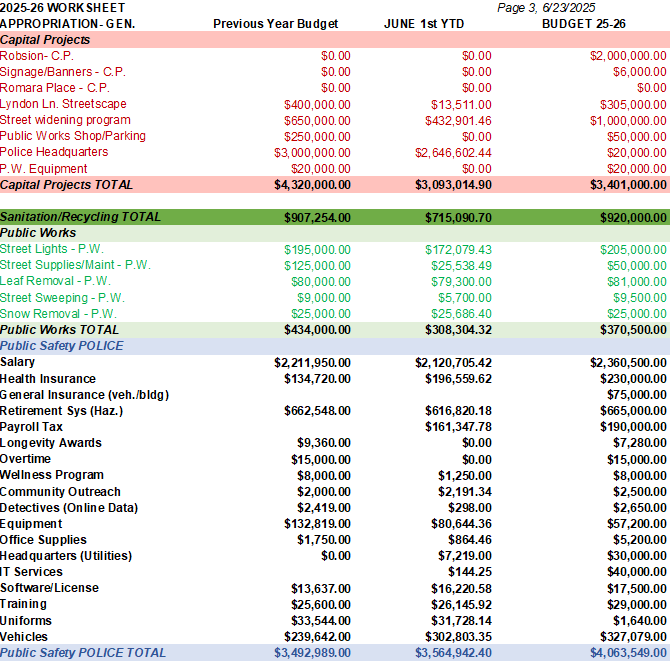The image size is (670, 662).
Task: Click the 'Street widening program' label
Action: point(65,120)
